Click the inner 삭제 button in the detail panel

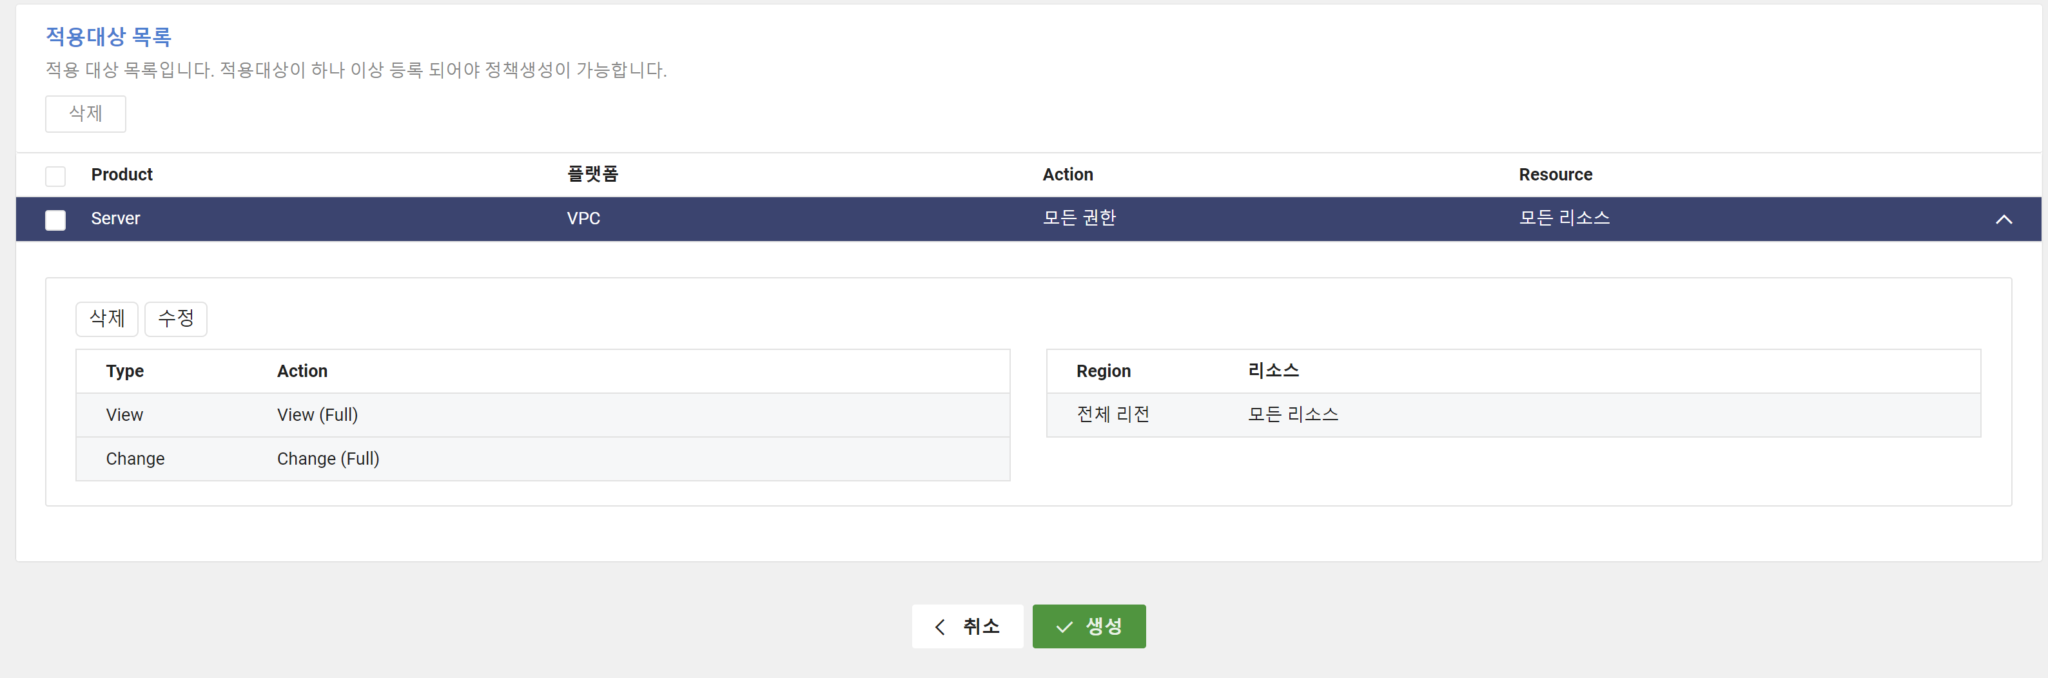pos(106,318)
